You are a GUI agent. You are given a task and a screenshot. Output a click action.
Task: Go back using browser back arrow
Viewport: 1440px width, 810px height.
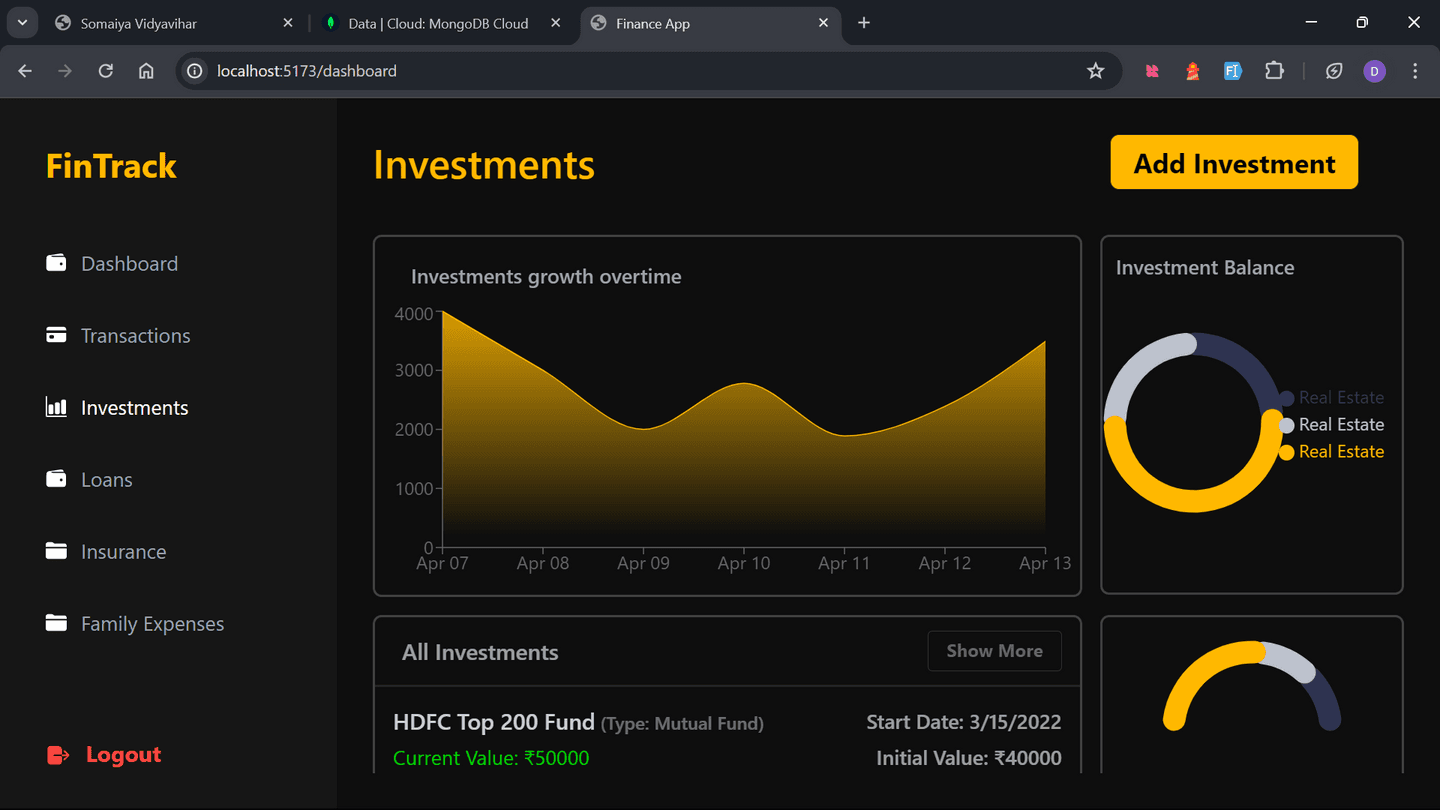25,71
